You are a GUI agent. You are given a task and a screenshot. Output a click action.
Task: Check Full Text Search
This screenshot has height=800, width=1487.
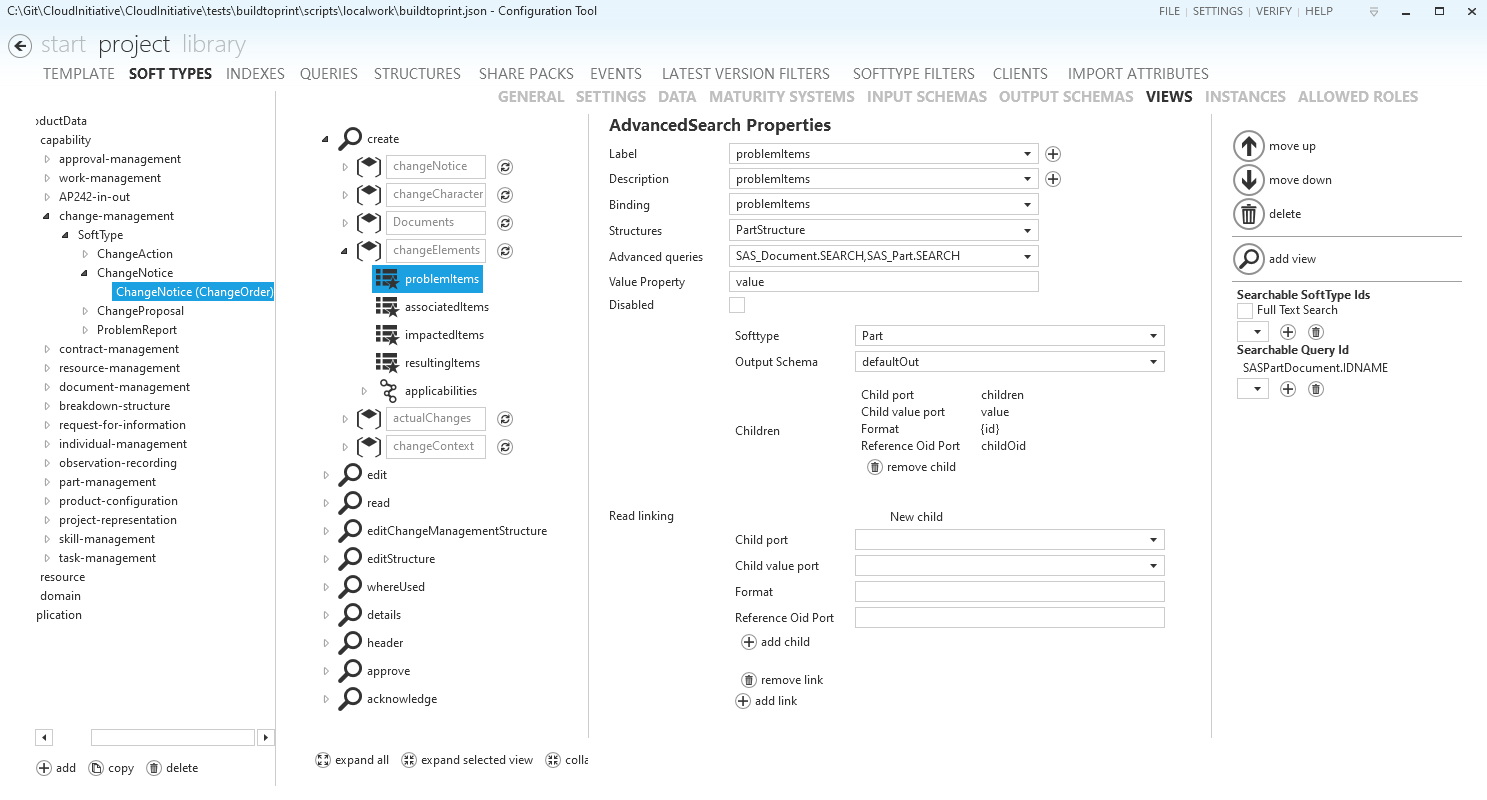[x=1245, y=310]
